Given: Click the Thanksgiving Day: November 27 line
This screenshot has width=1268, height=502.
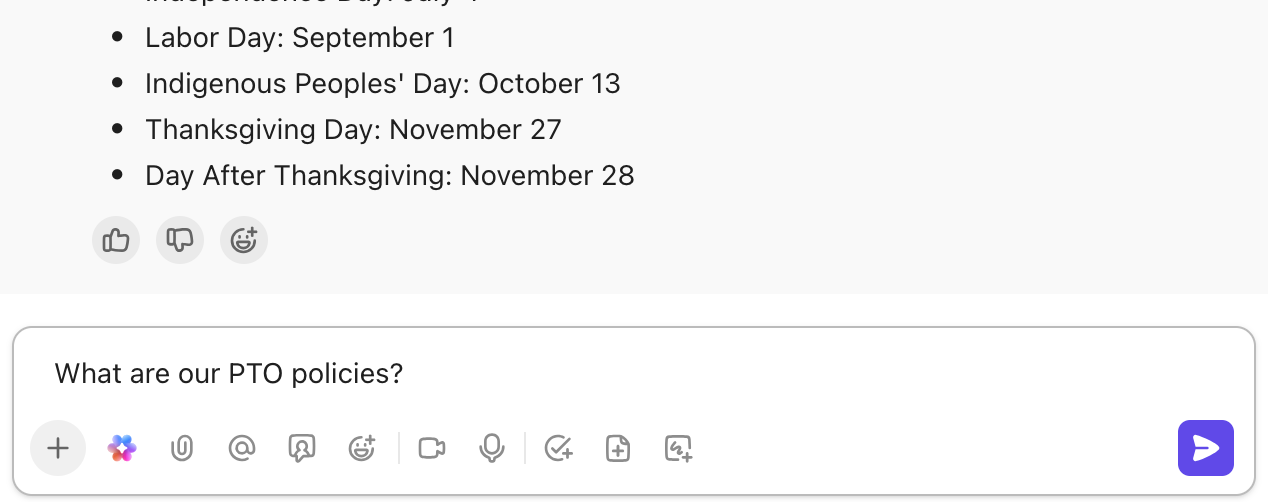Looking at the screenshot, I should coord(353,130).
